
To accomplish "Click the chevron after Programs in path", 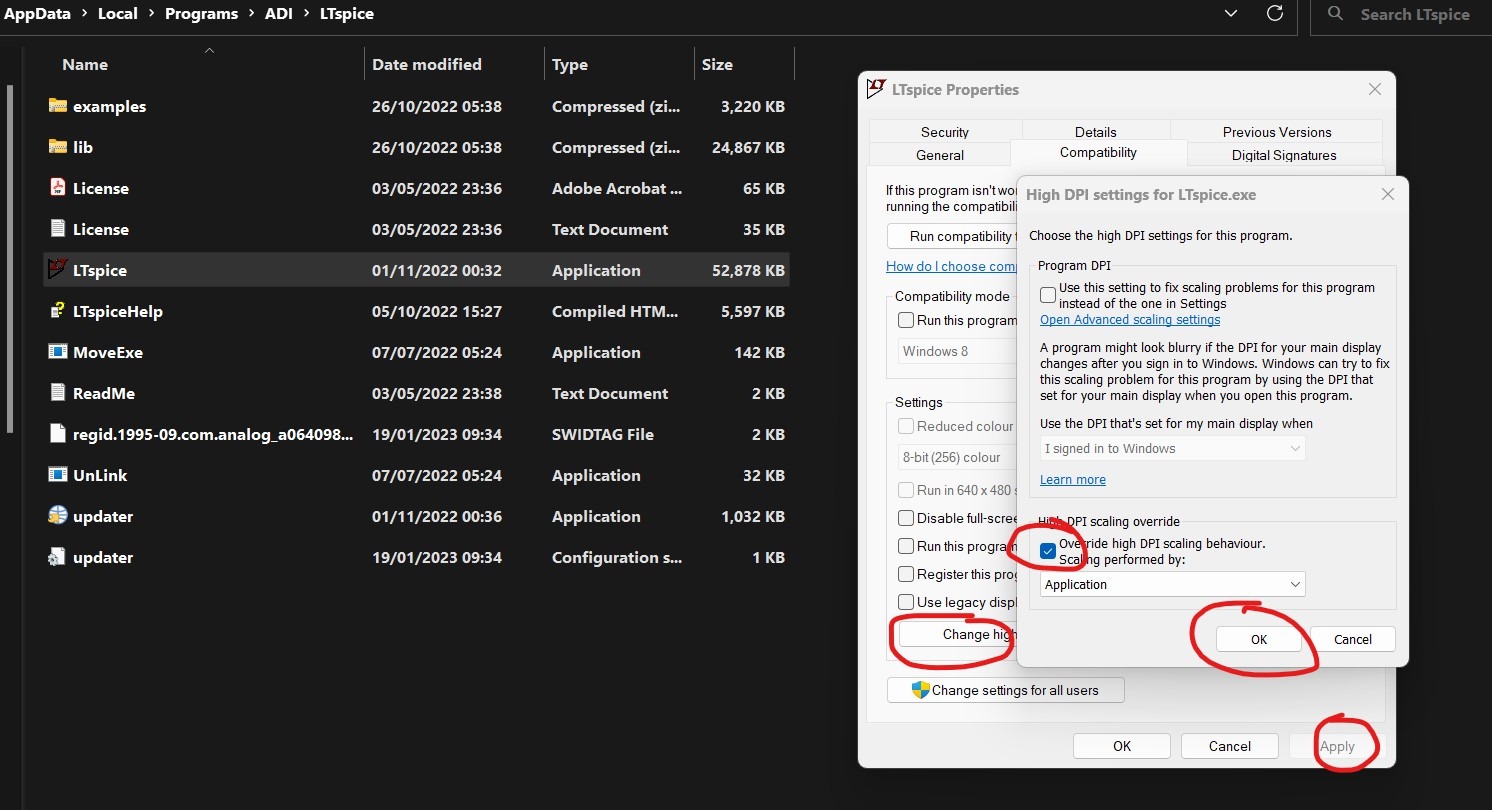I will click(251, 14).
